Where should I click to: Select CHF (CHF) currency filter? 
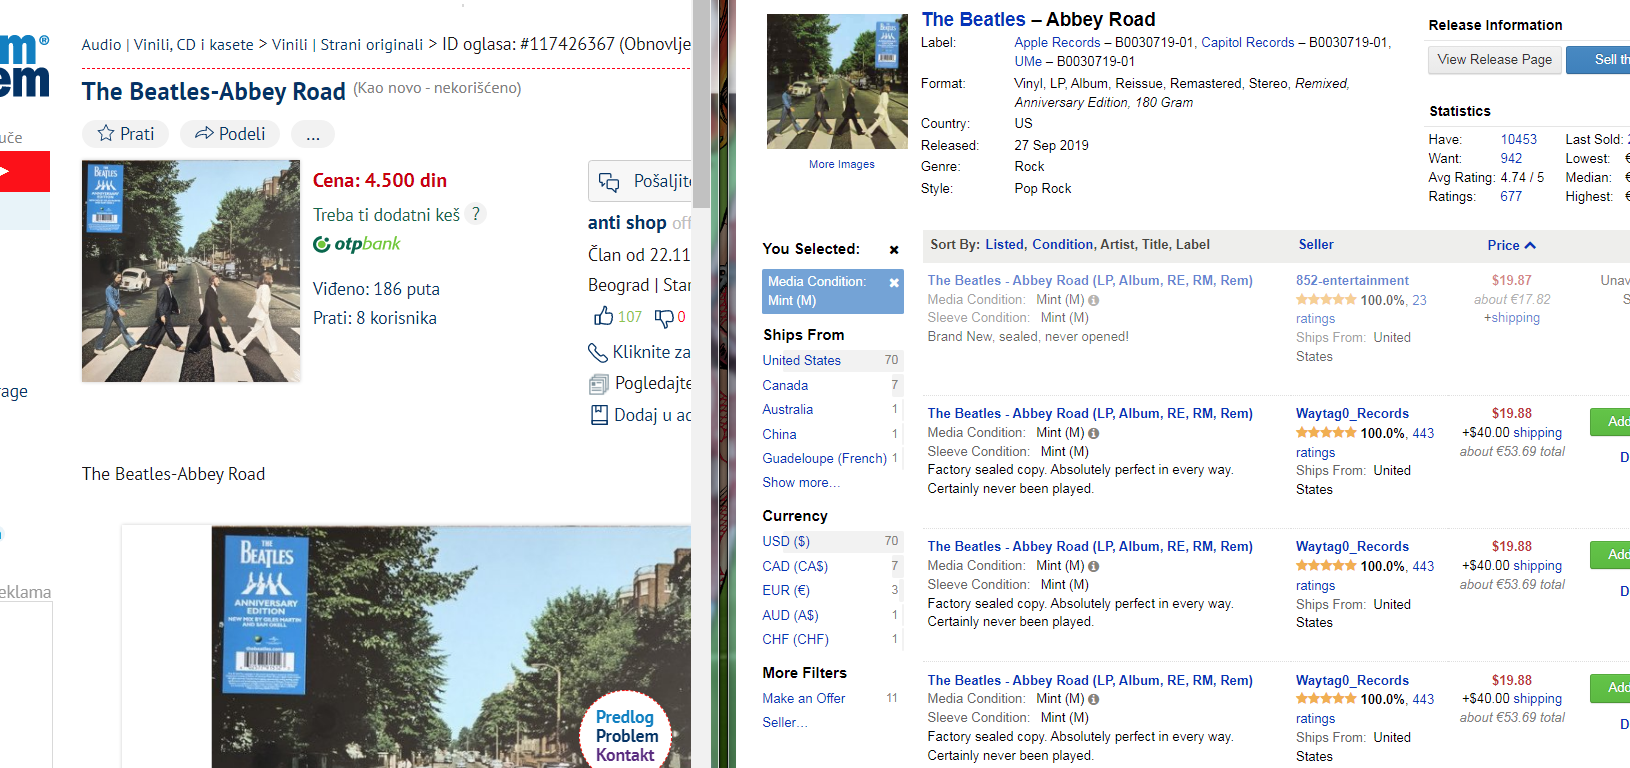(x=795, y=639)
